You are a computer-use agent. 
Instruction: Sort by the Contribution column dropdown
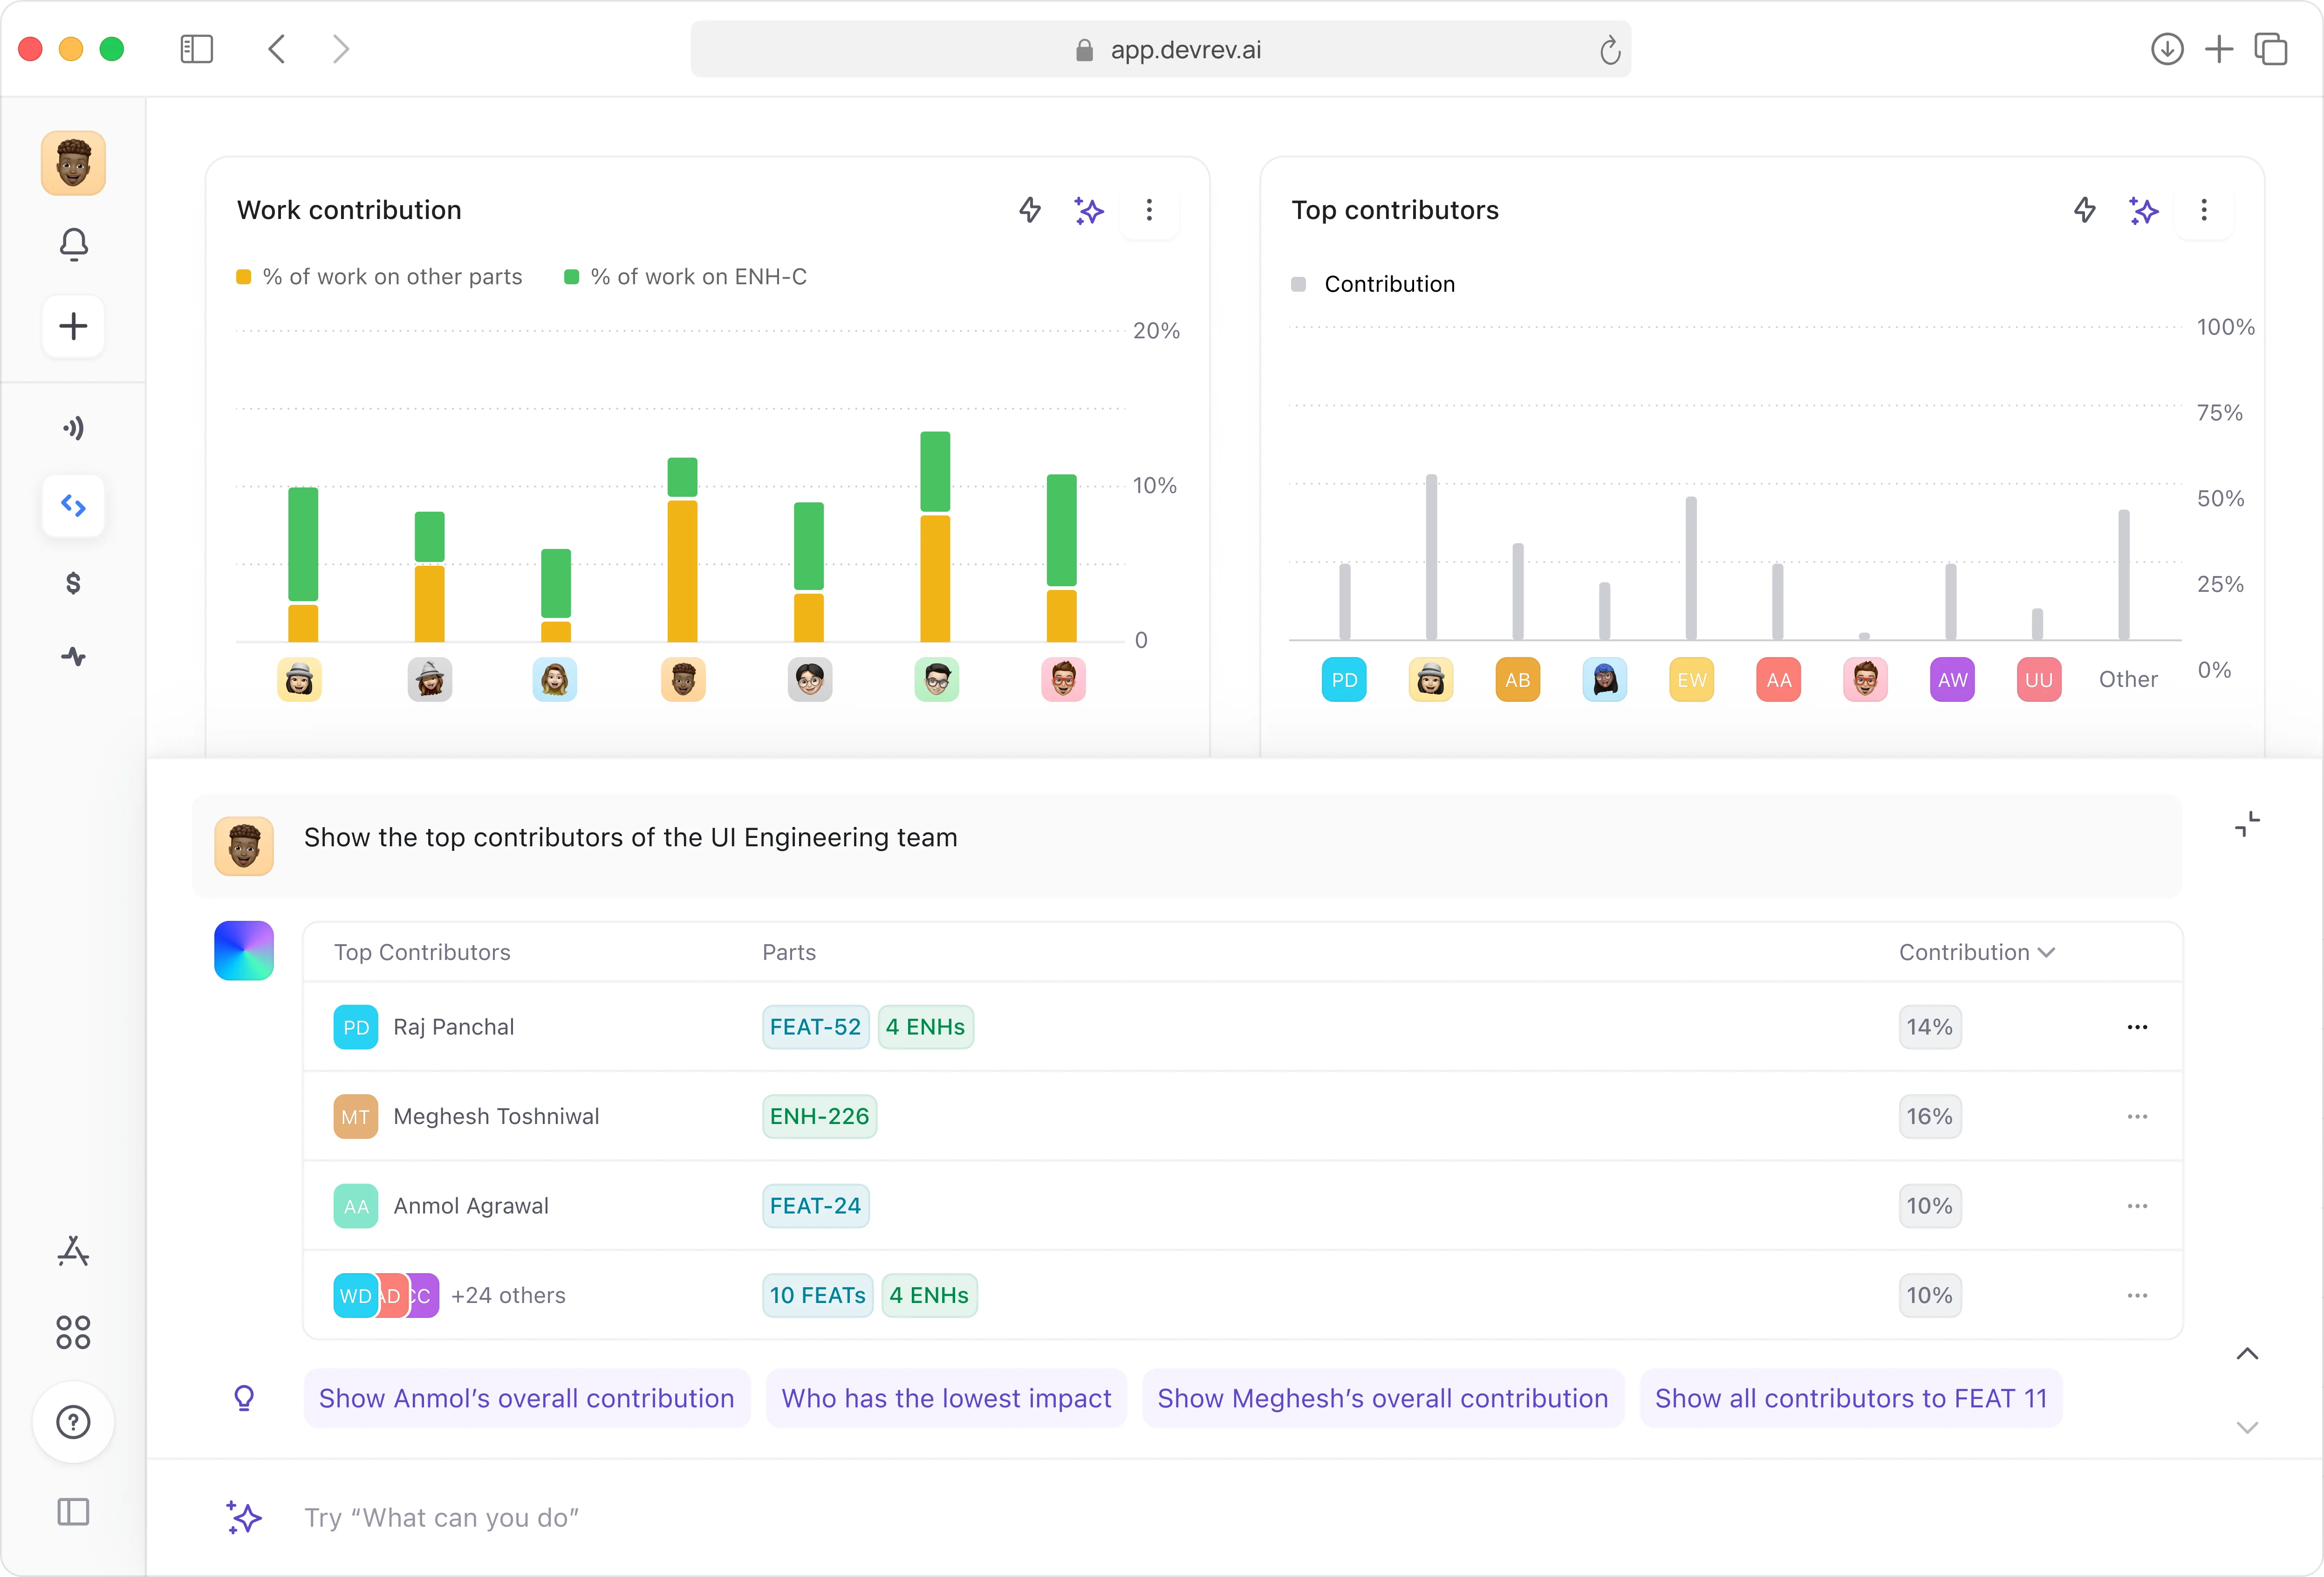coord(1976,952)
